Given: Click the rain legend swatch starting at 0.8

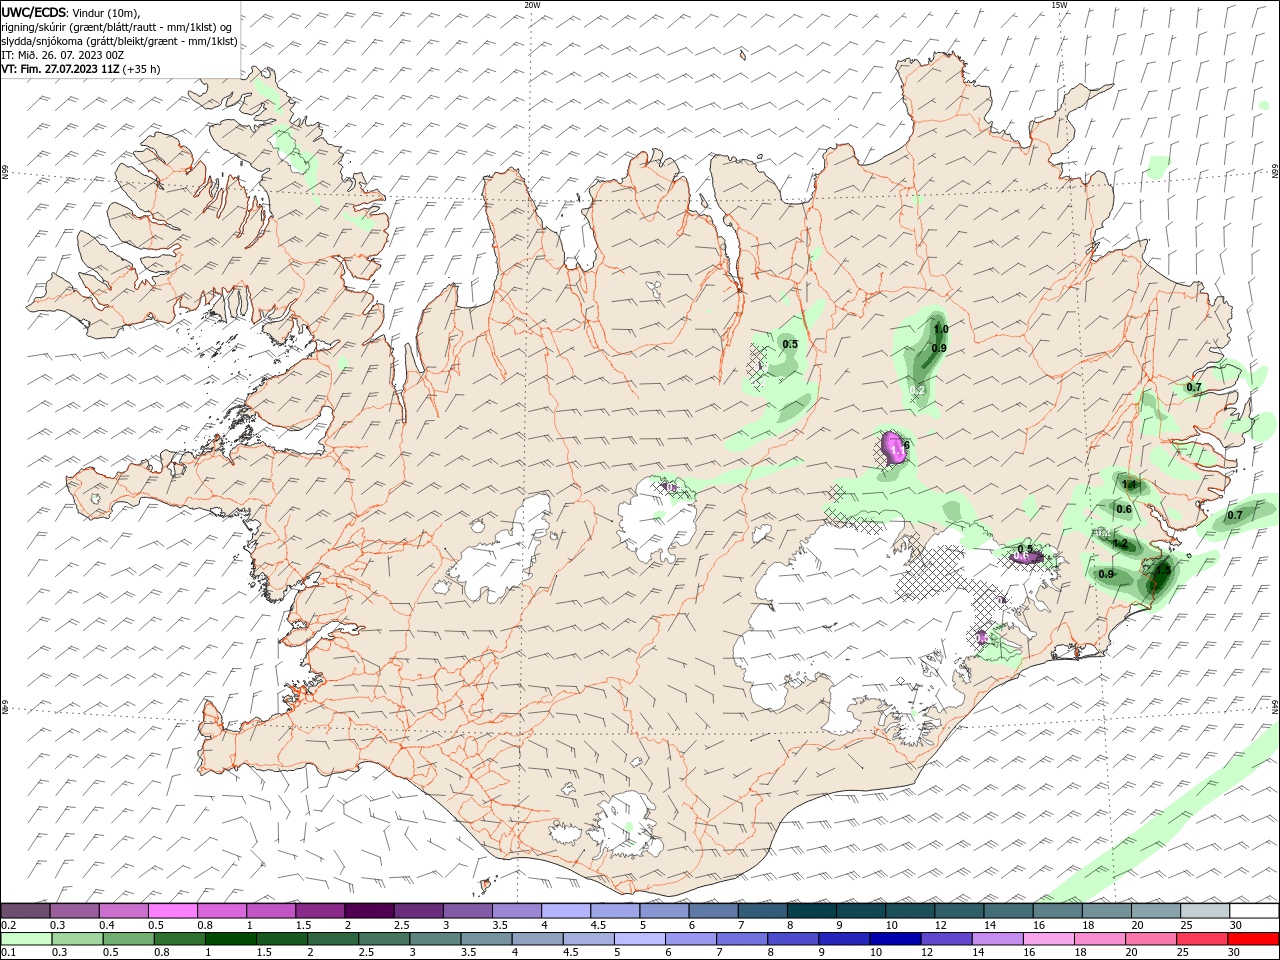Looking at the screenshot, I should click(179, 938).
